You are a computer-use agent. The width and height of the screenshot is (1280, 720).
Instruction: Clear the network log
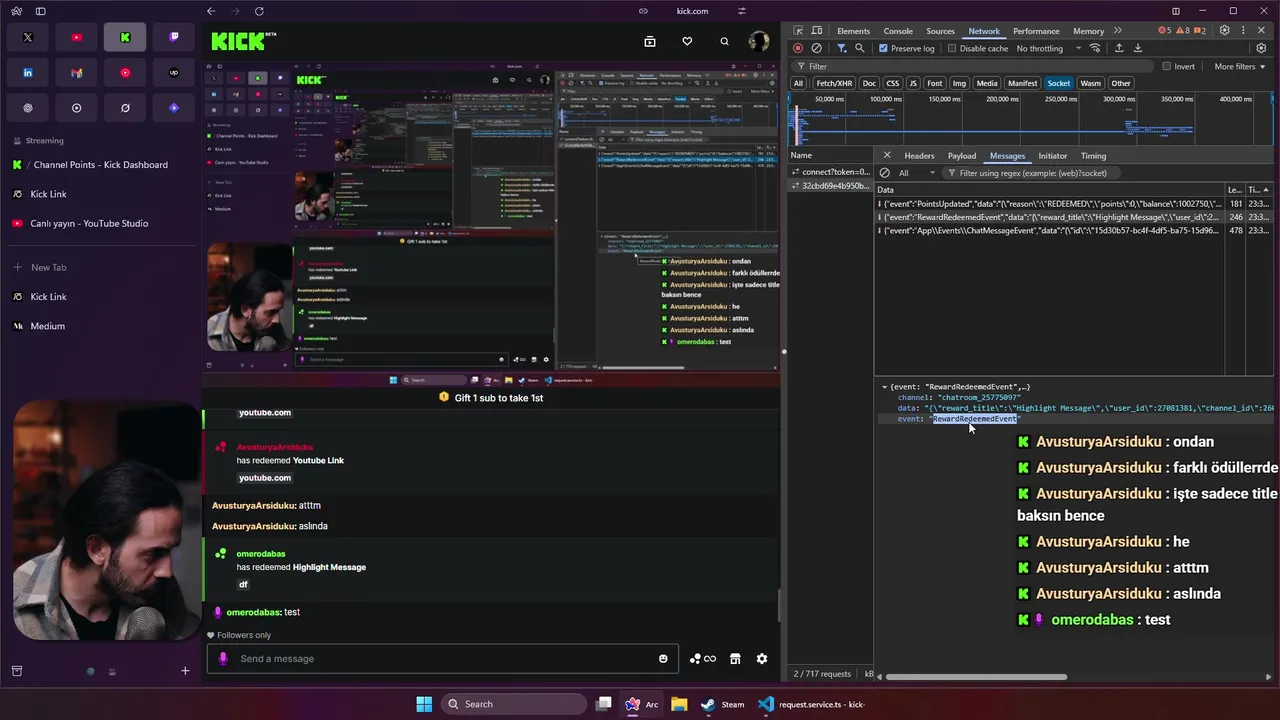[817, 48]
